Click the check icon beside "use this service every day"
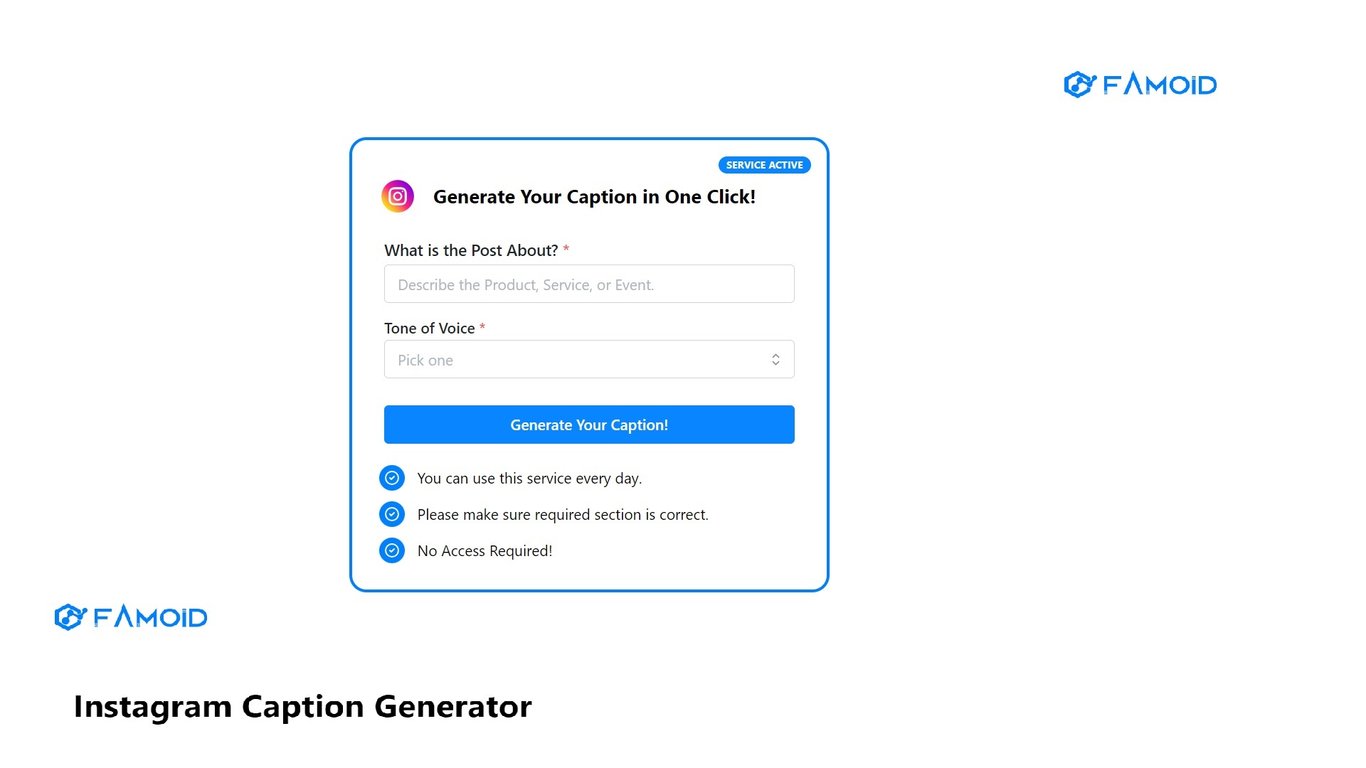Image resolution: width=1366 pixels, height=768 pixels. pos(392,478)
